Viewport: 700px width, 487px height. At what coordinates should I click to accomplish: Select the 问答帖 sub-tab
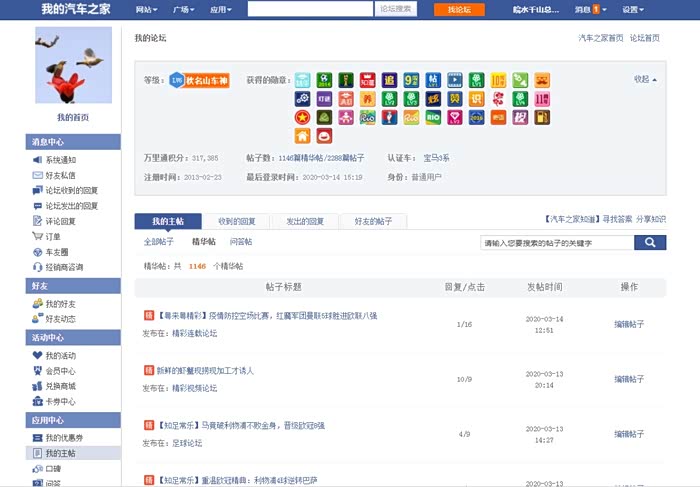tap(241, 242)
